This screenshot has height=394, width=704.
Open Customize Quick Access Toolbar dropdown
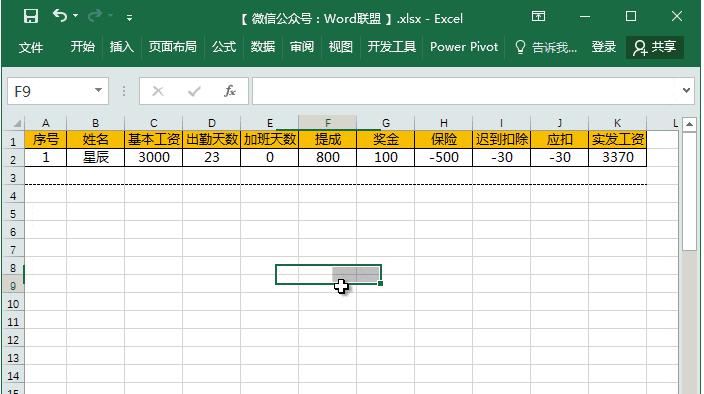pyautogui.click(x=129, y=18)
